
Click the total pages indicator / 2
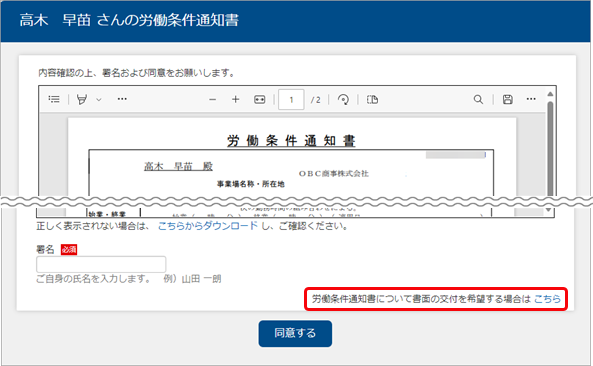[316, 100]
